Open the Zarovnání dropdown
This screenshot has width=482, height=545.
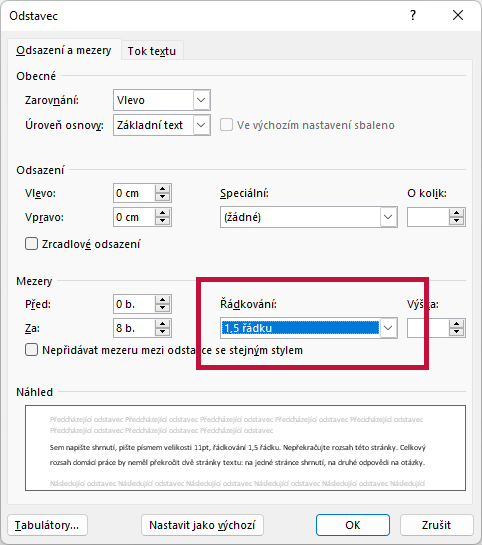pyautogui.click(x=201, y=100)
